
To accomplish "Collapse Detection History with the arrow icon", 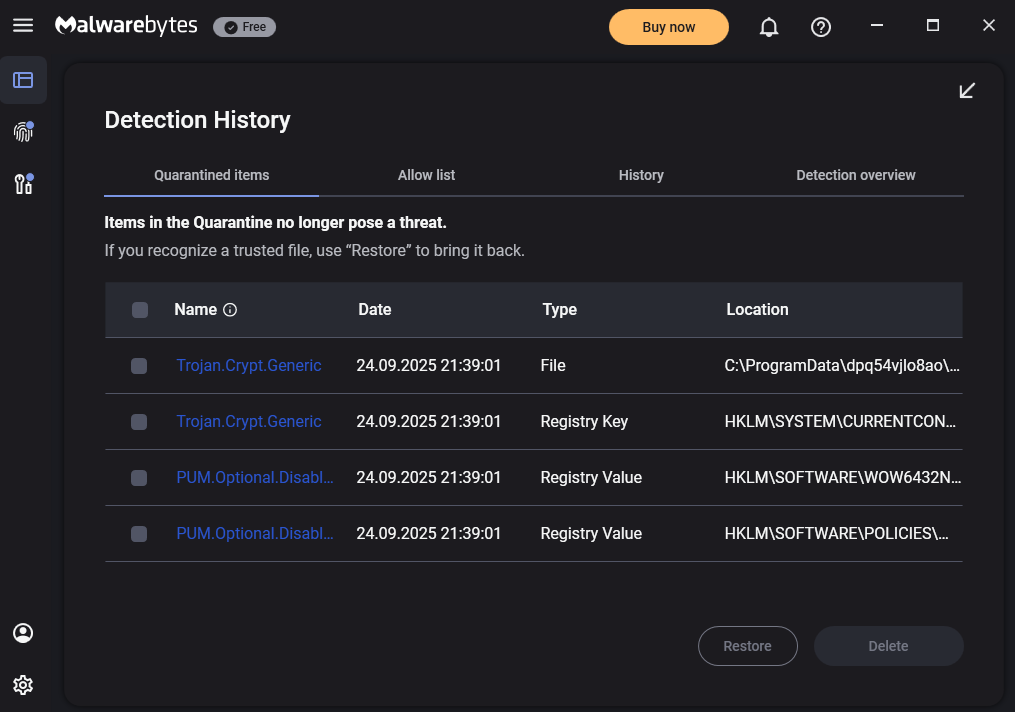I will tap(967, 91).
